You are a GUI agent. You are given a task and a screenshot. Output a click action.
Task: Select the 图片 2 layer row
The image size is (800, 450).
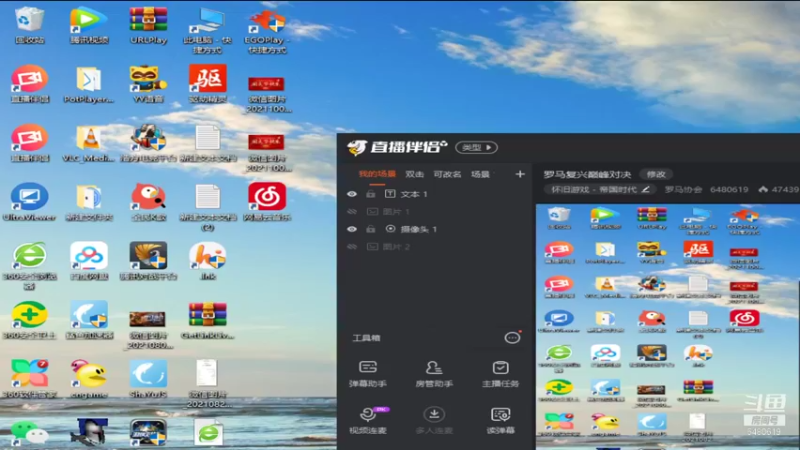pyautogui.click(x=436, y=247)
